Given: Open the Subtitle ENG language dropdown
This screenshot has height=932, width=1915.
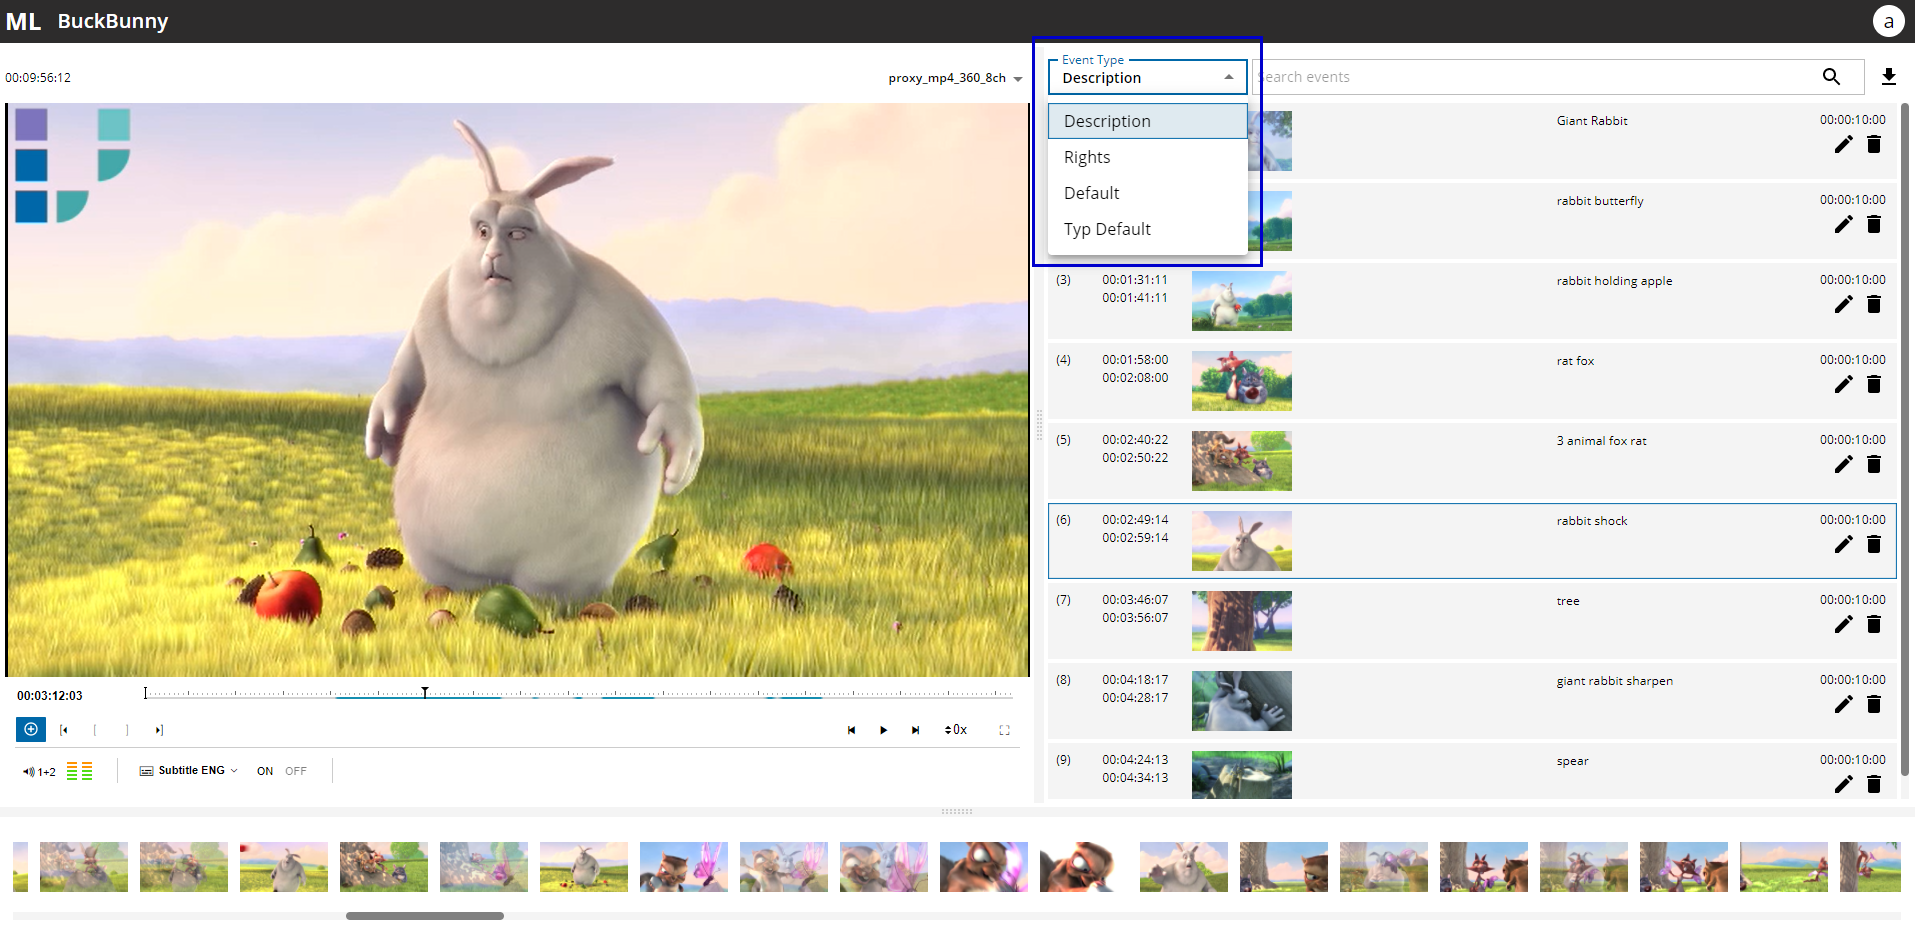Looking at the screenshot, I should pos(189,771).
